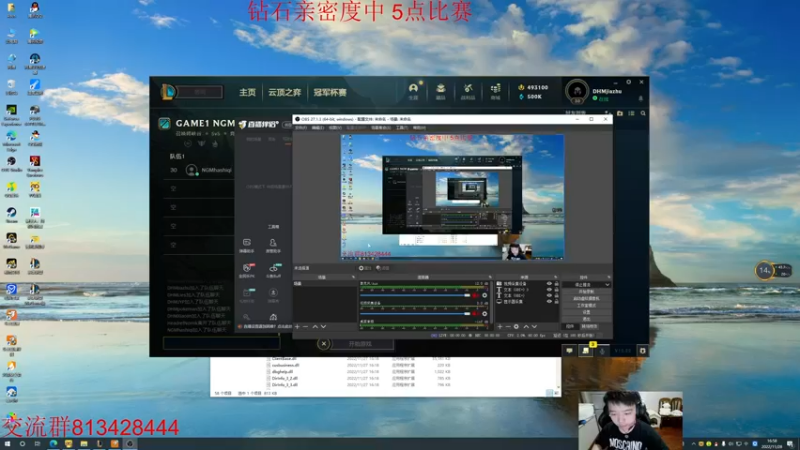Adjust the second mixer volume slider

point(415,314)
